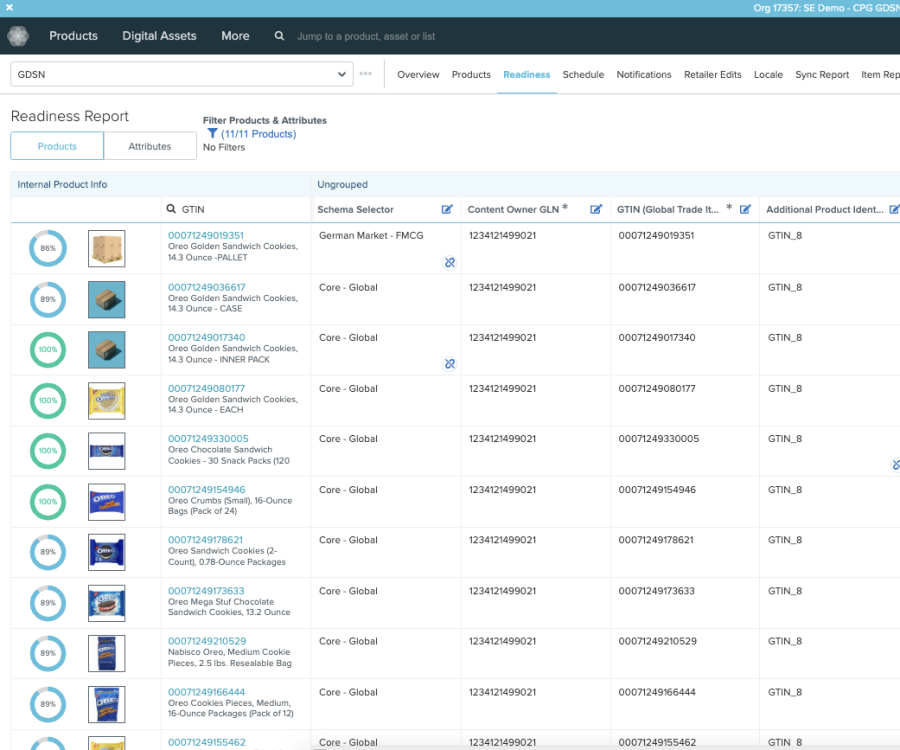Focus the Jump to a product search field

pos(366,36)
